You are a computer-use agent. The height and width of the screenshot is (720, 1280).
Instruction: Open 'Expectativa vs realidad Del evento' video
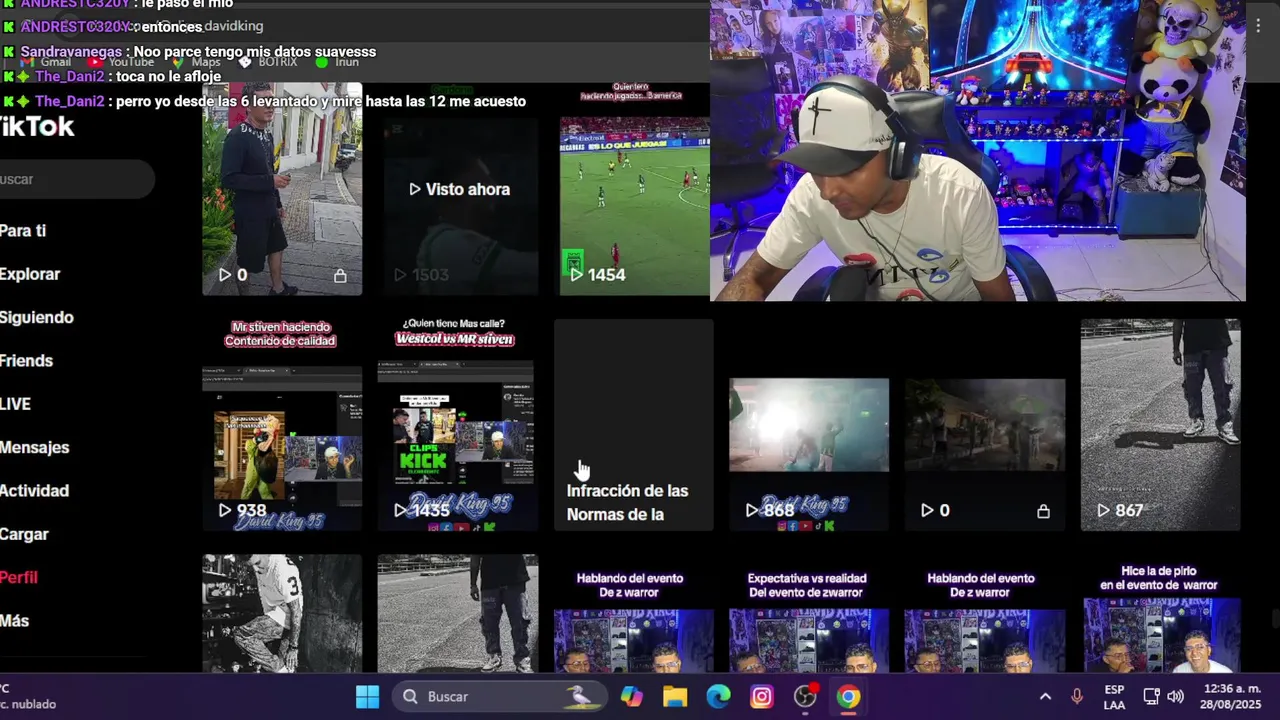click(x=809, y=614)
